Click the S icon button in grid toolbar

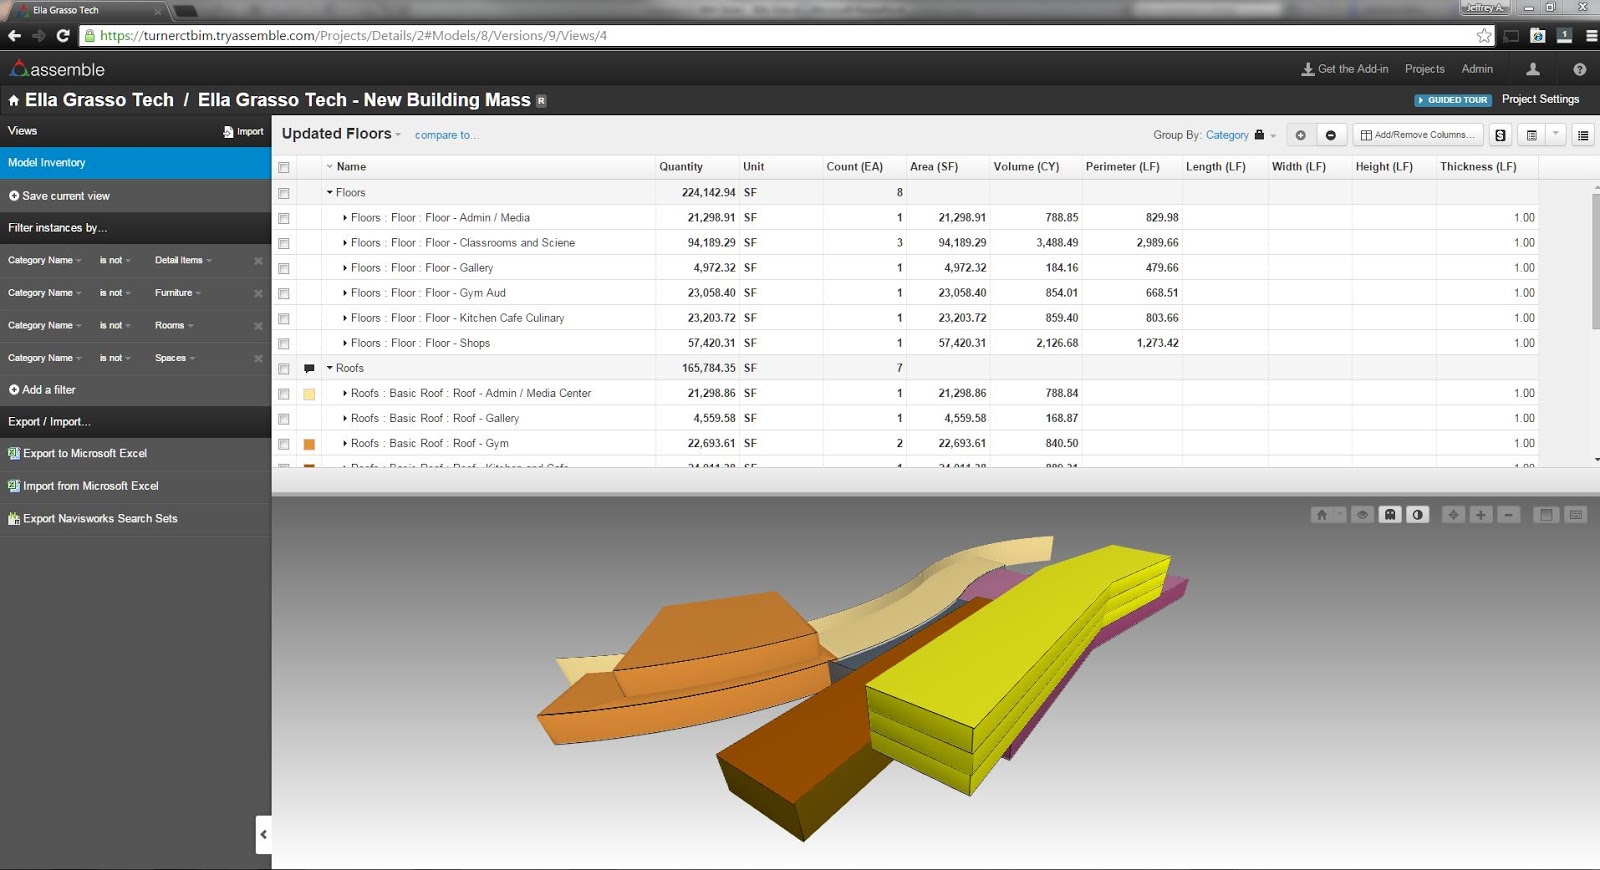point(1500,135)
